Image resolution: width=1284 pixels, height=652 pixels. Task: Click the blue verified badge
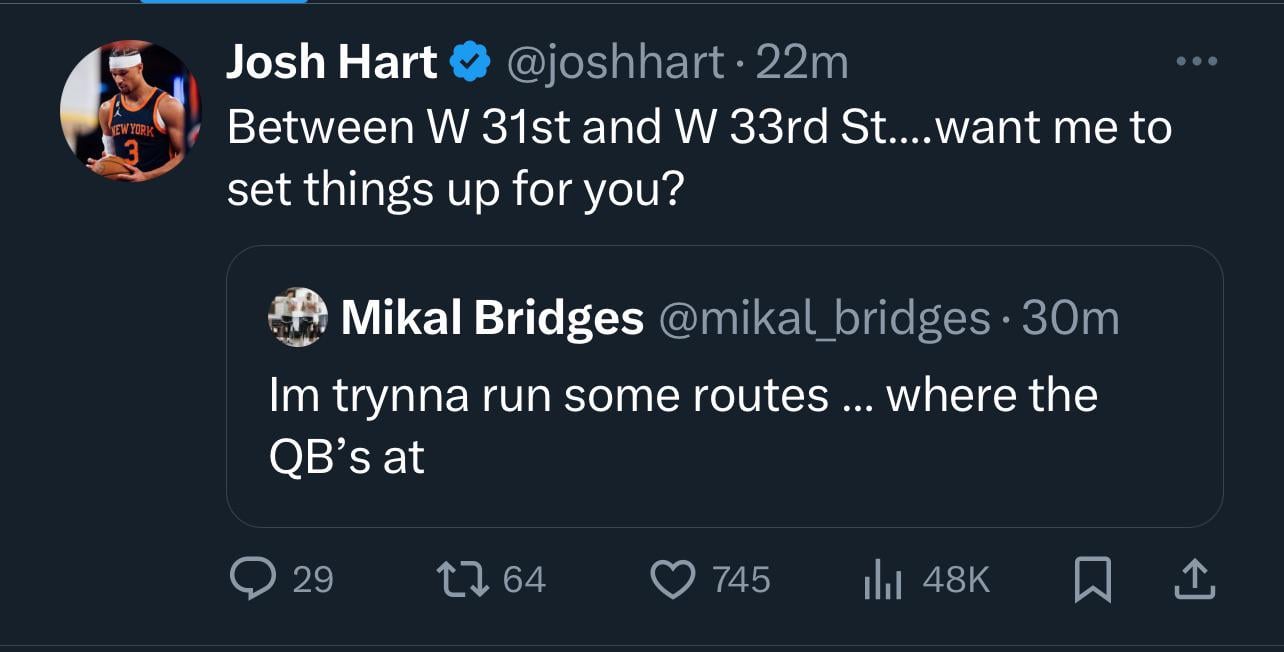click(x=469, y=64)
